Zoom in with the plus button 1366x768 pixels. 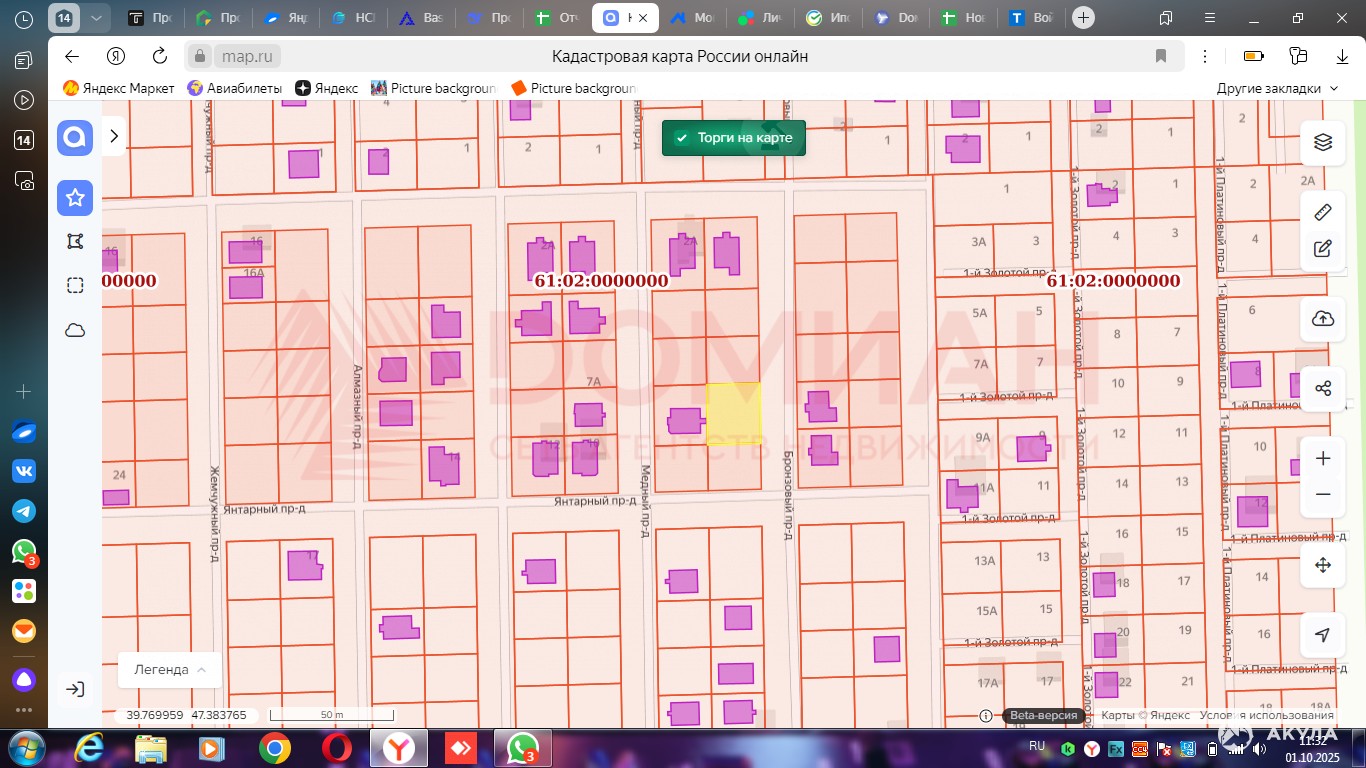point(1323,458)
